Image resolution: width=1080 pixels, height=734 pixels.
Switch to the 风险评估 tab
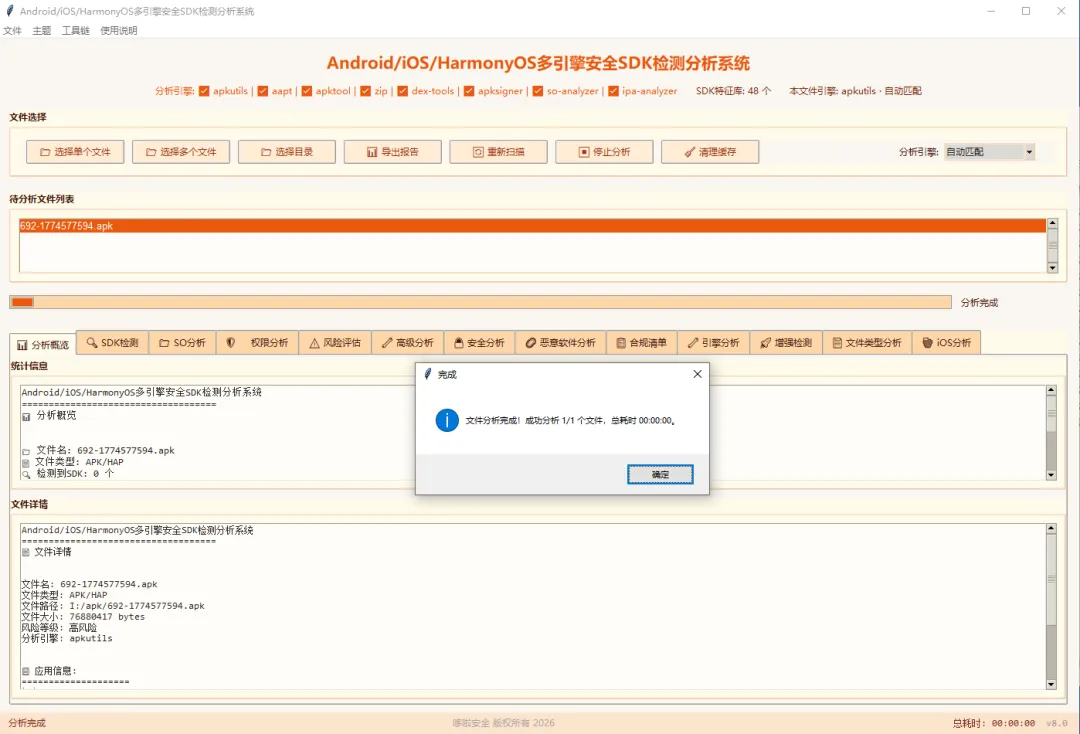(x=335, y=343)
